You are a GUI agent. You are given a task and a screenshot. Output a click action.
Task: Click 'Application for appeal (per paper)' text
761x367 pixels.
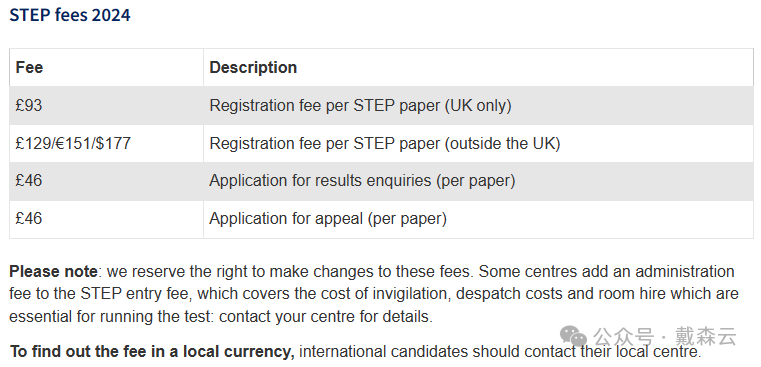point(328,219)
